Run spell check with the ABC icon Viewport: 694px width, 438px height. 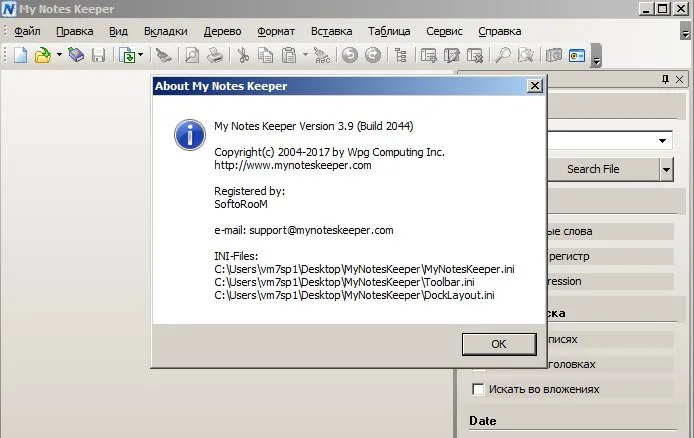tap(322, 55)
